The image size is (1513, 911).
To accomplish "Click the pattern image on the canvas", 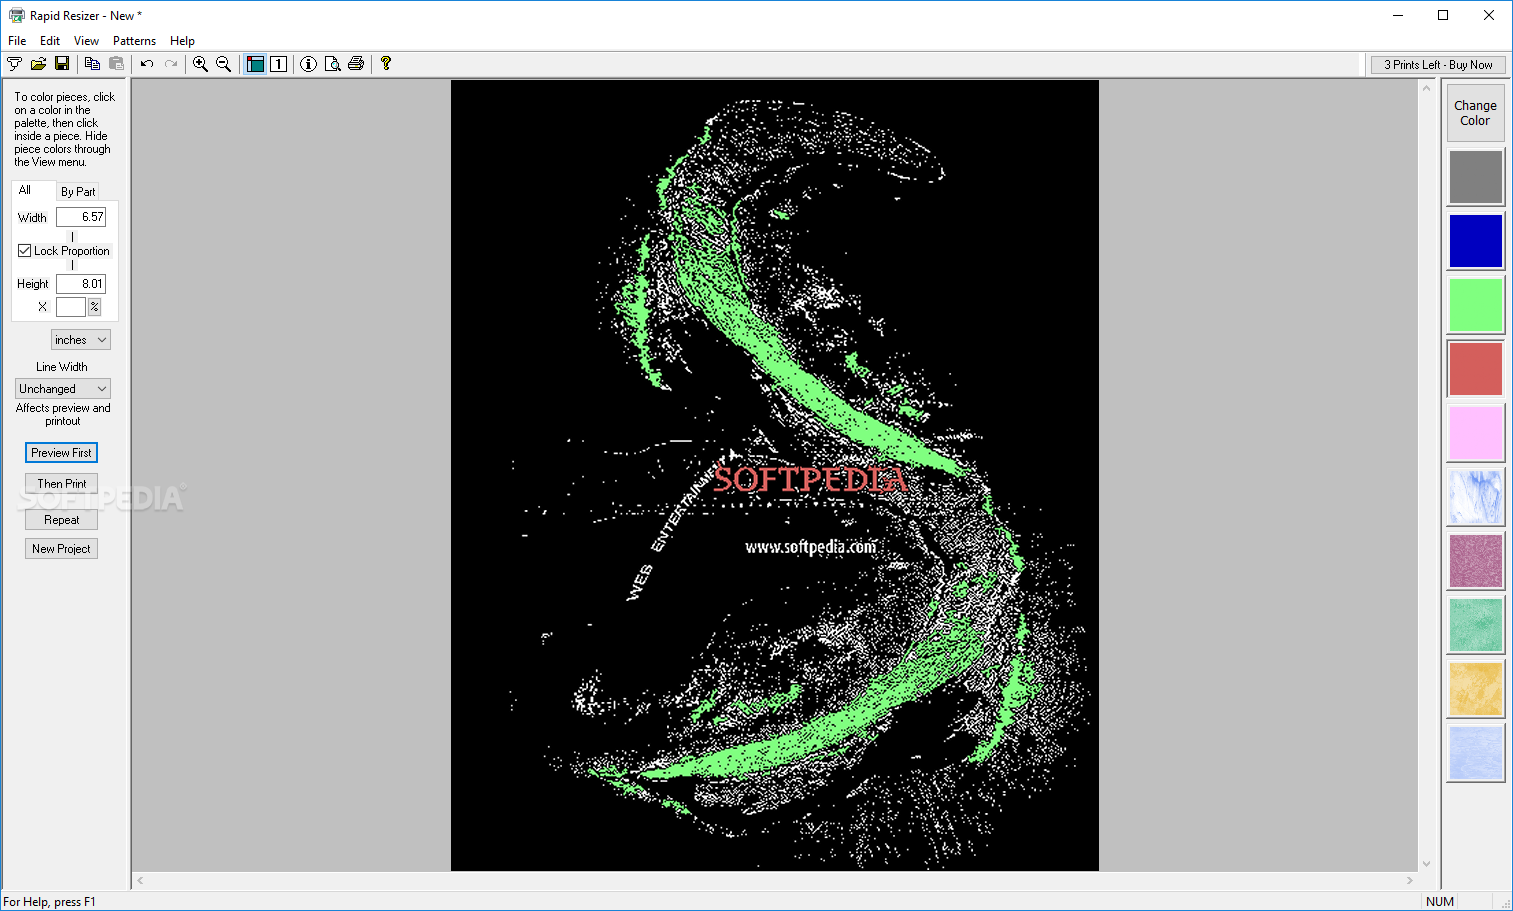I will tap(775, 475).
